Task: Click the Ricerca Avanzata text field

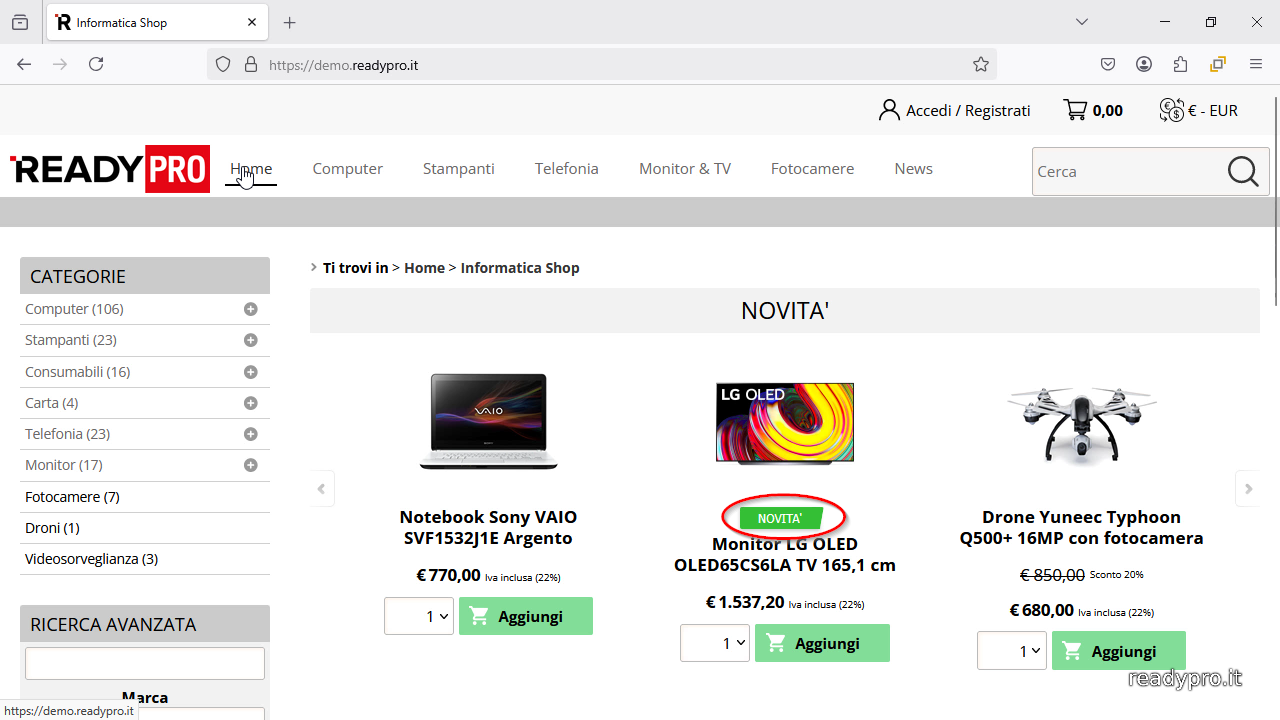Action: tap(145, 663)
